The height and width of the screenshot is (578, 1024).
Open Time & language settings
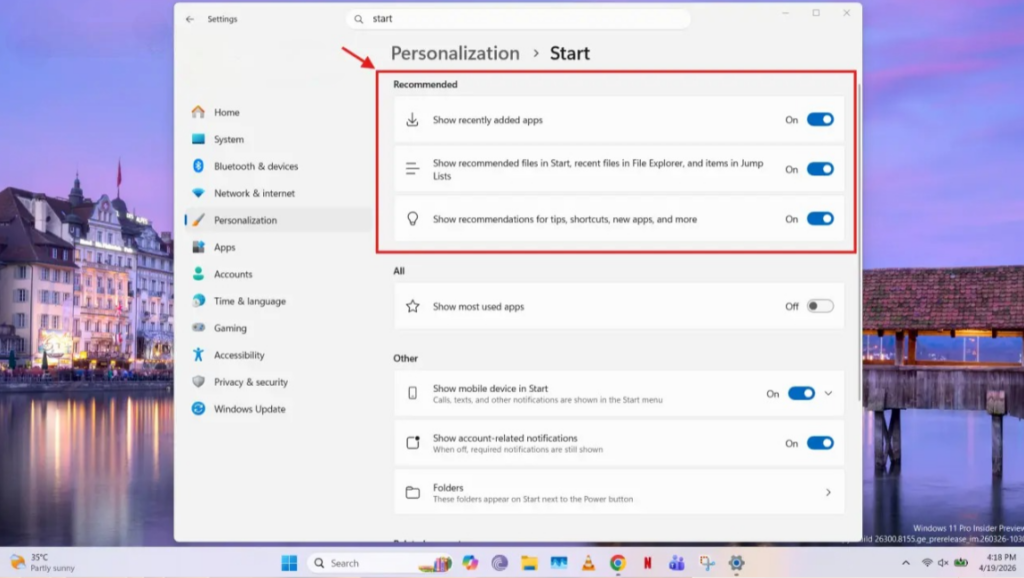279,301
